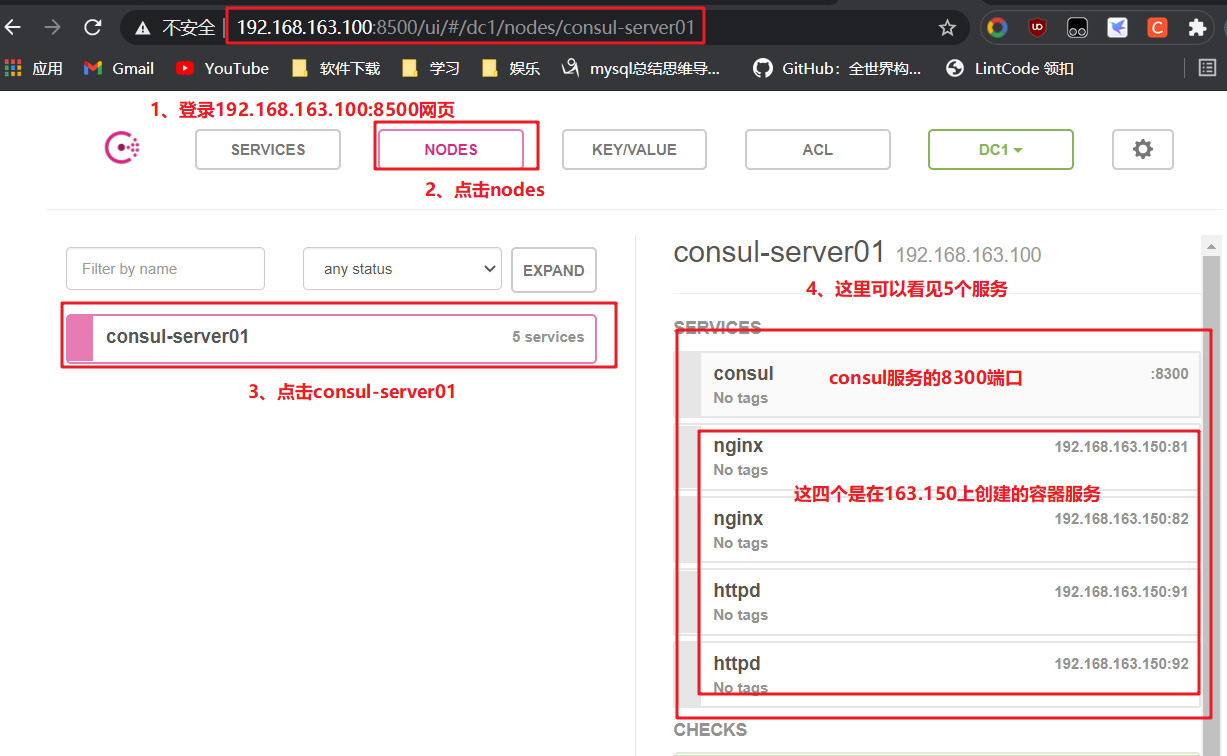Open the 学习 bookmark folder
1227x756 pixels.
pyautogui.click(x=430, y=68)
